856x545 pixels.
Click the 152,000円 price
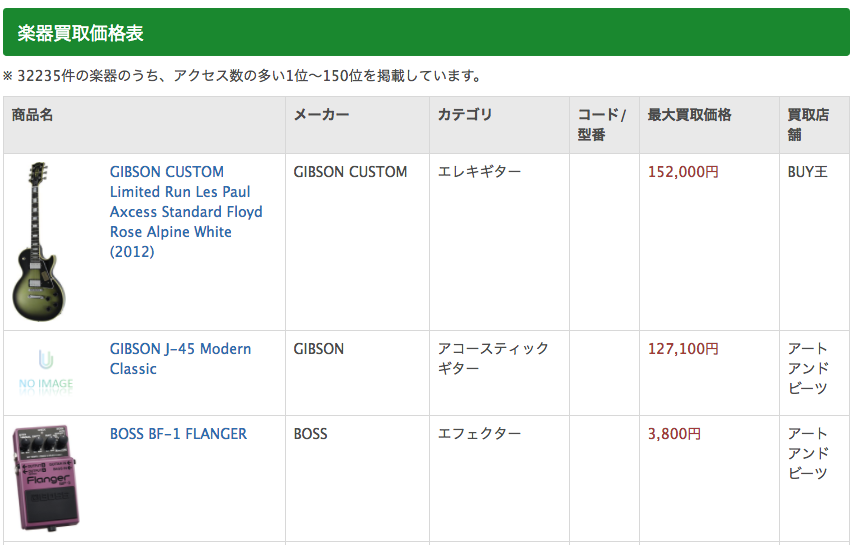coord(683,172)
